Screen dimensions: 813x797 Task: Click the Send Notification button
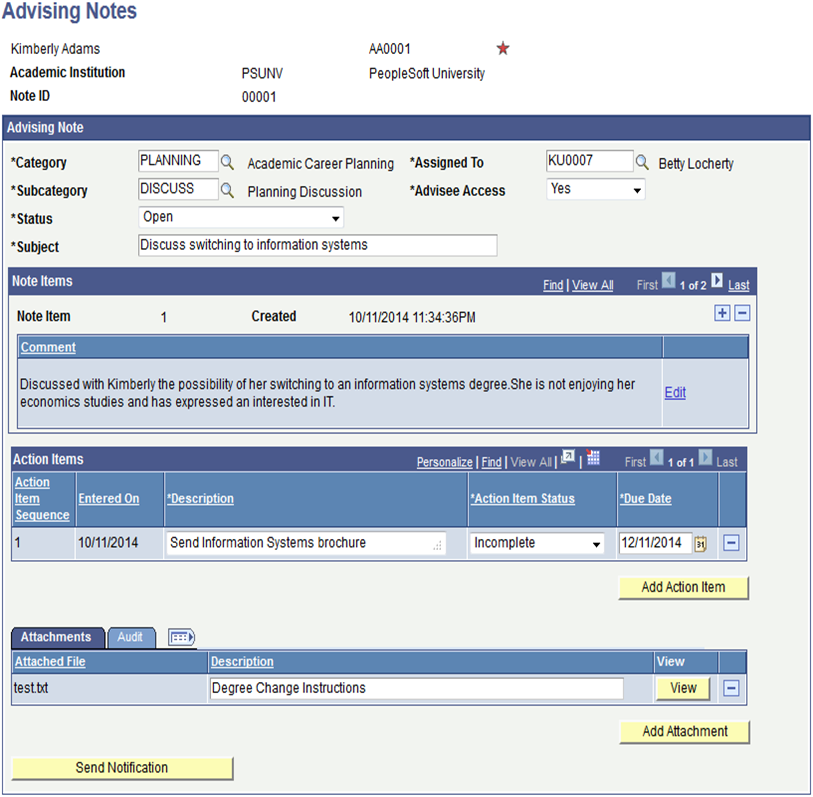click(122, 768)
